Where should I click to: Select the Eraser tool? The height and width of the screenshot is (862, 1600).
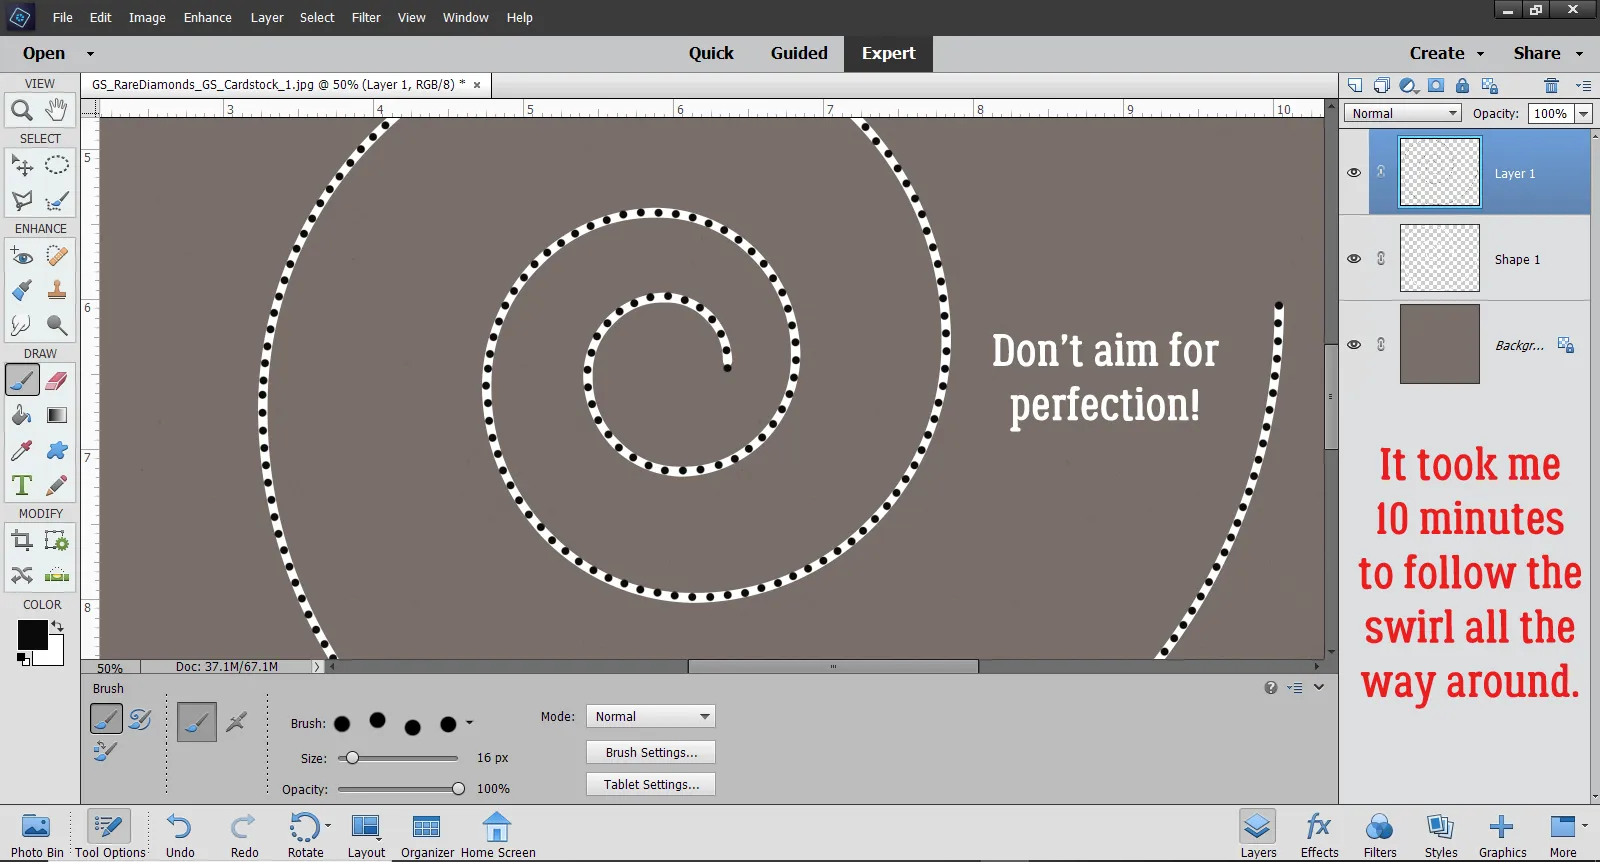point(57,381)
